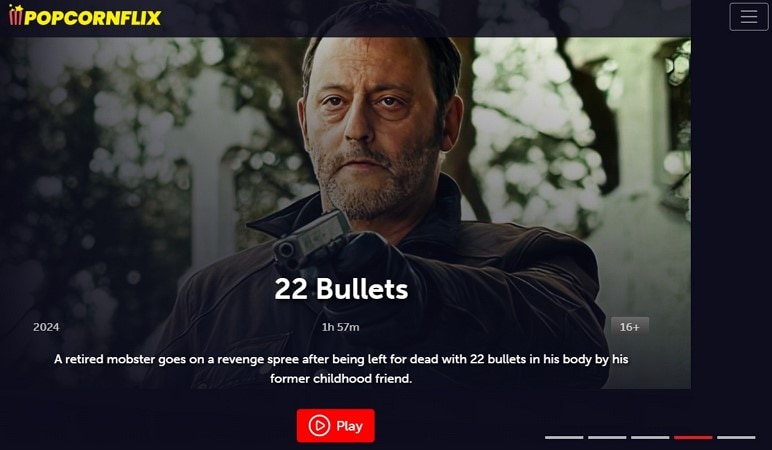Click the pistol in the hero image
This screenshot has width=772, height=450.
point(312,240)
